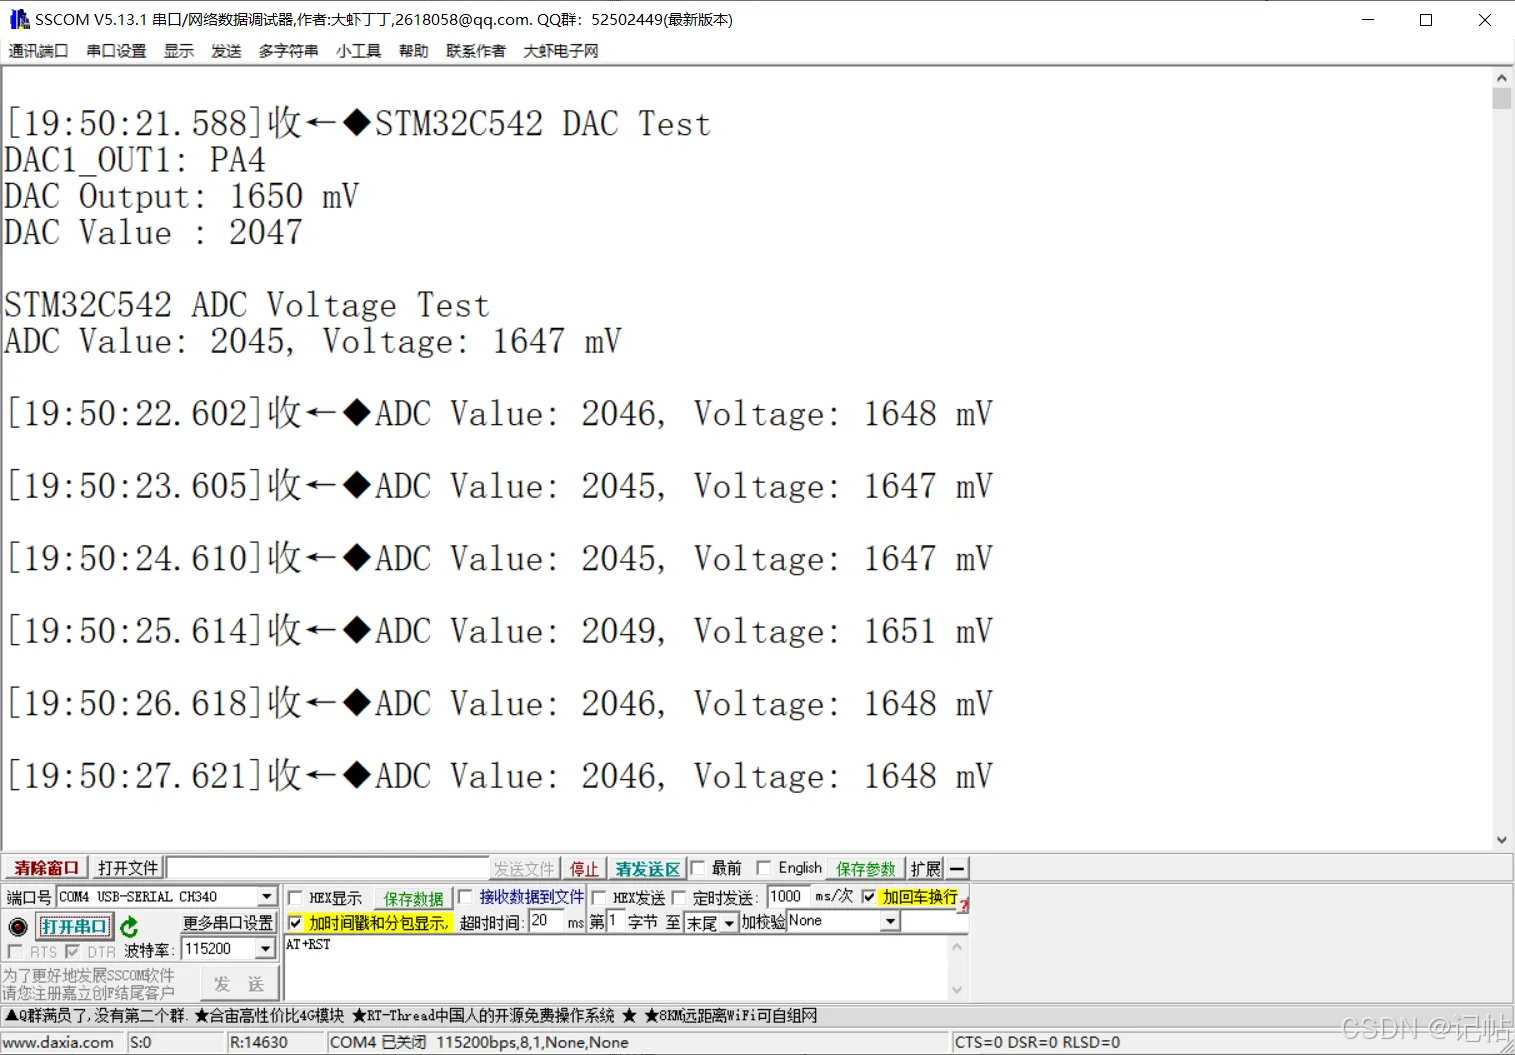The width and height of the screenshot is (1515, 1055).
Task: Toggle HEX显示 checkbox
Action: [295, 898]
